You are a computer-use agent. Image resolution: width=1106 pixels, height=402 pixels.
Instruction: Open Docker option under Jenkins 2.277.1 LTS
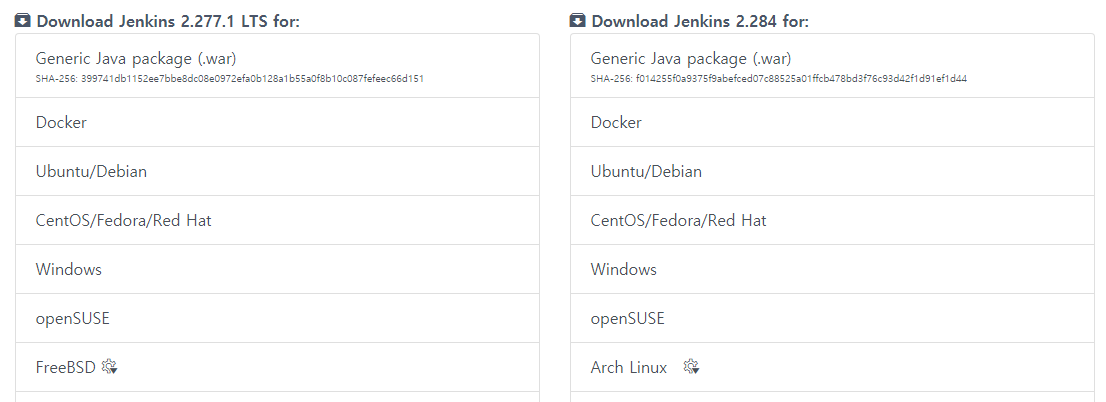[x=277, y=122]
